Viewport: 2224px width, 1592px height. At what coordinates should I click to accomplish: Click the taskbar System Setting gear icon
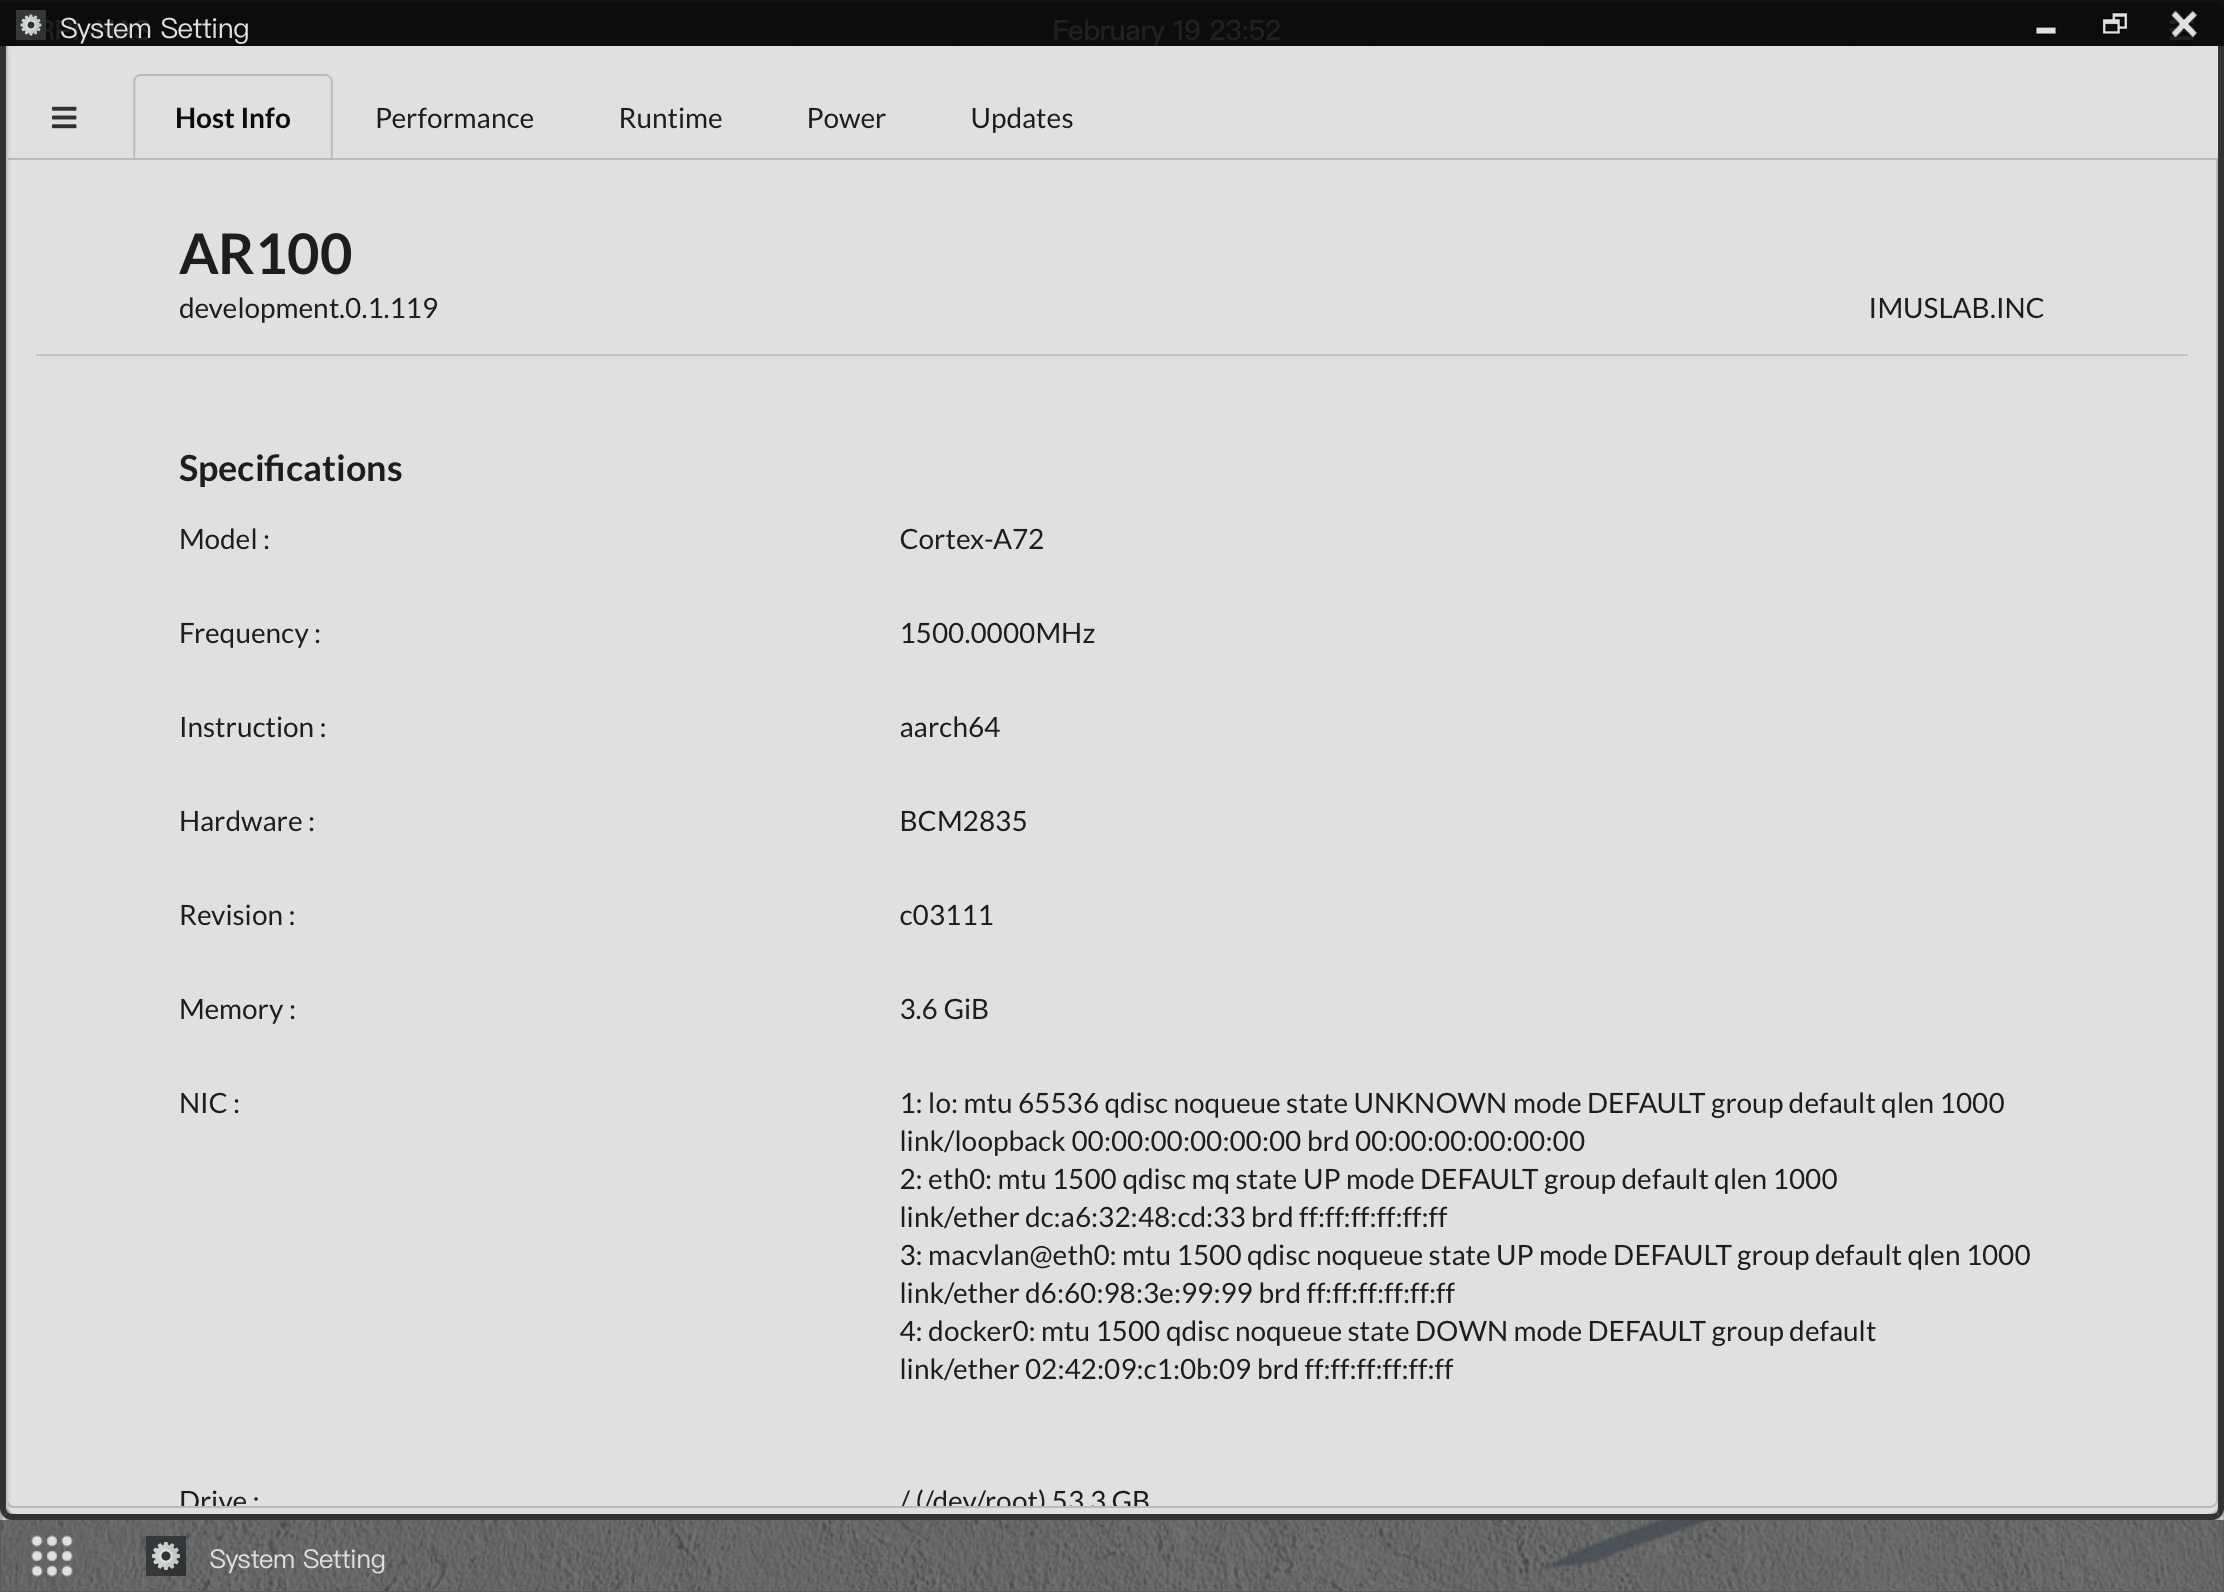[x=166, y=1557]
